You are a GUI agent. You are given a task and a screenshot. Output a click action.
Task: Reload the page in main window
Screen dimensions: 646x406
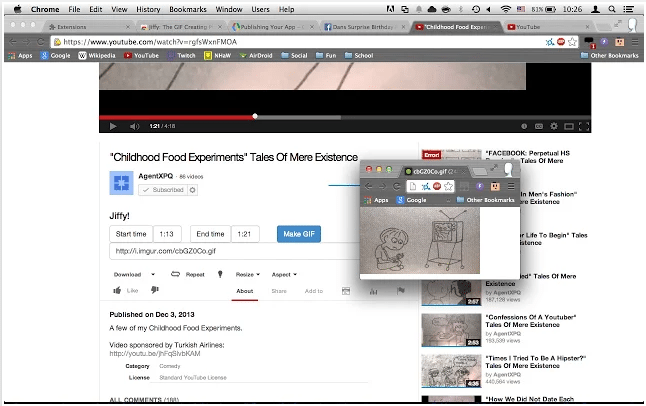coord(40,42)
